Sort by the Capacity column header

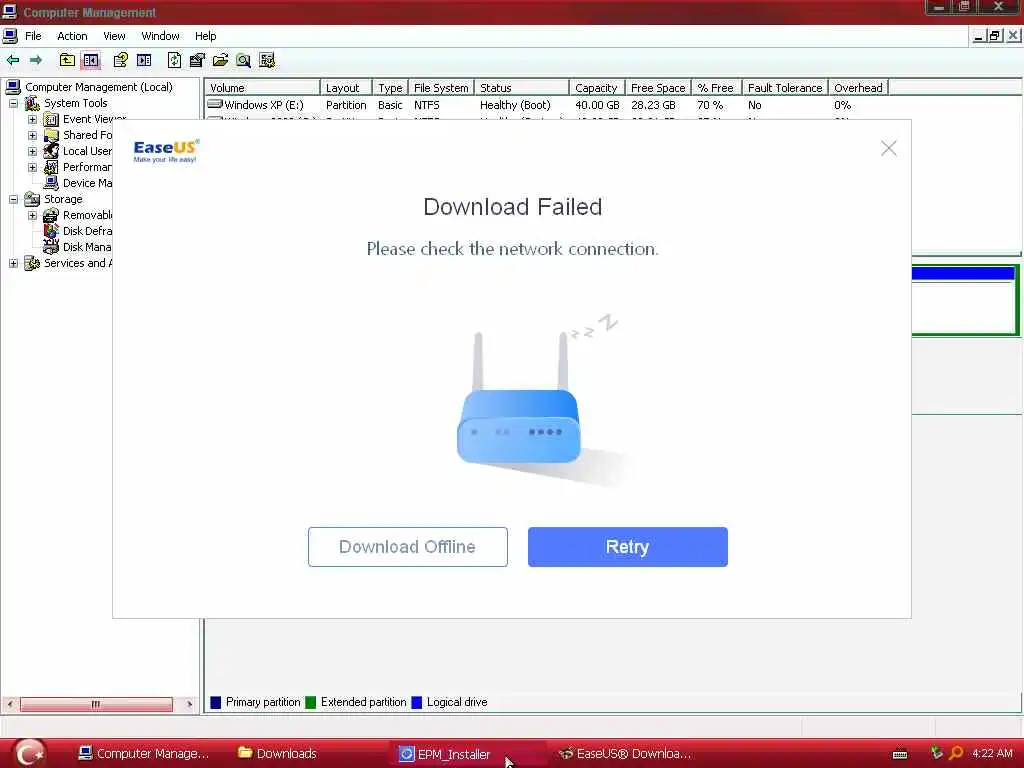click(596, 88)
